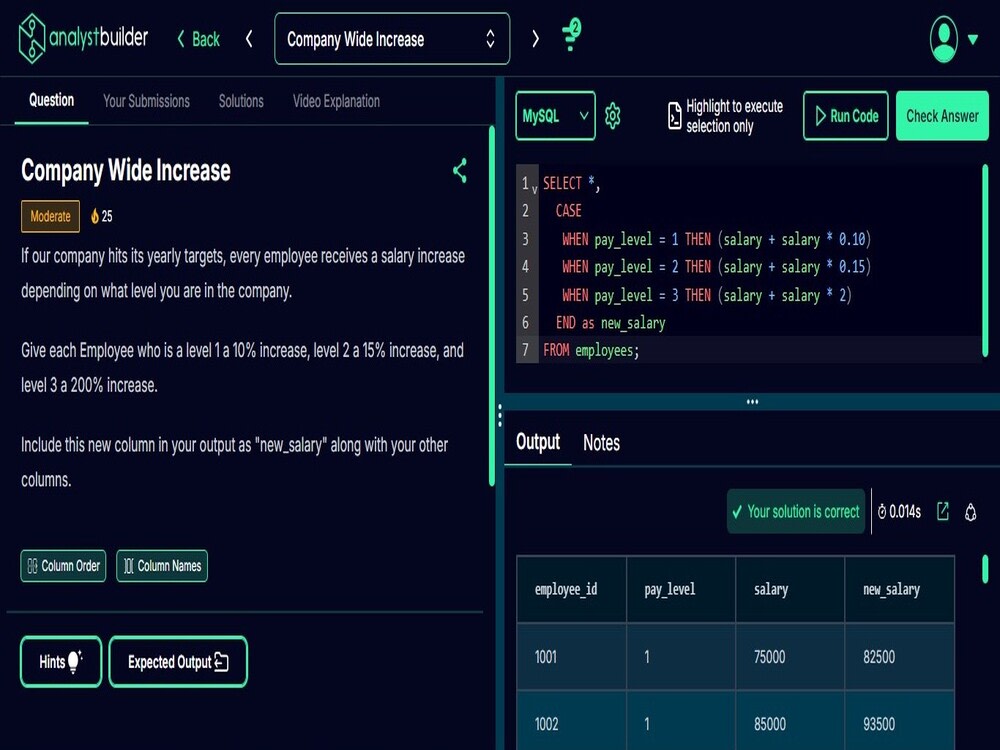Open the Solutions tab
The height and width of the screenshot is (750, 1000).
pyautogui.click(x=241, y=101)
